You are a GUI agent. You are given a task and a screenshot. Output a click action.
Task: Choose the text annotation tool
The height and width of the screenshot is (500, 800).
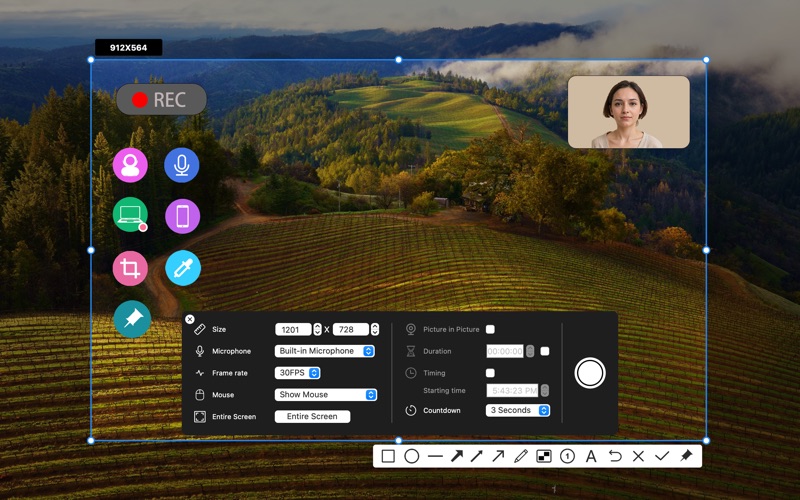[591, 456]
